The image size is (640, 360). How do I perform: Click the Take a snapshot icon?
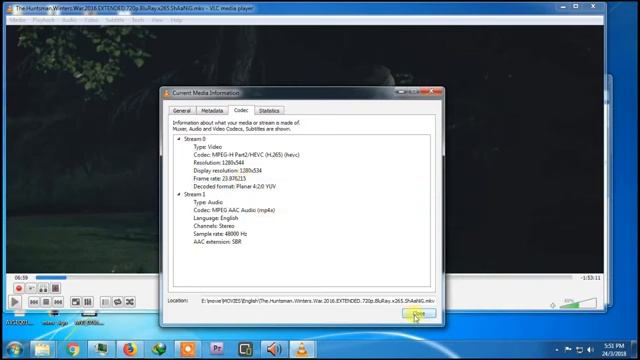(31, 288)
